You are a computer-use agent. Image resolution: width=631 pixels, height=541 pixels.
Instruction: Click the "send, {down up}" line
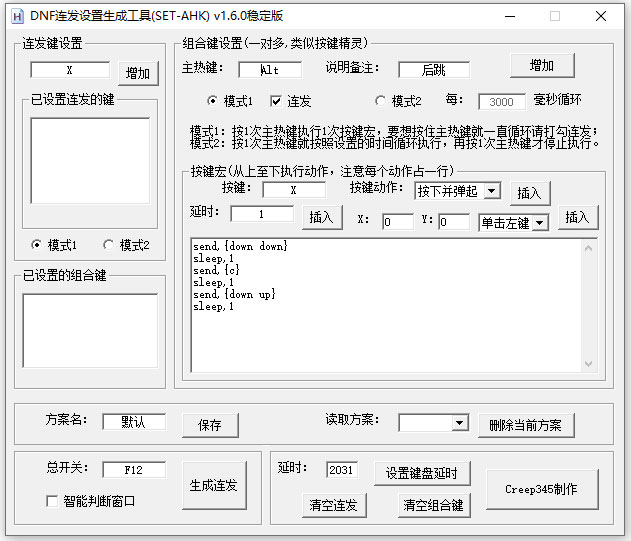point(234,294)
